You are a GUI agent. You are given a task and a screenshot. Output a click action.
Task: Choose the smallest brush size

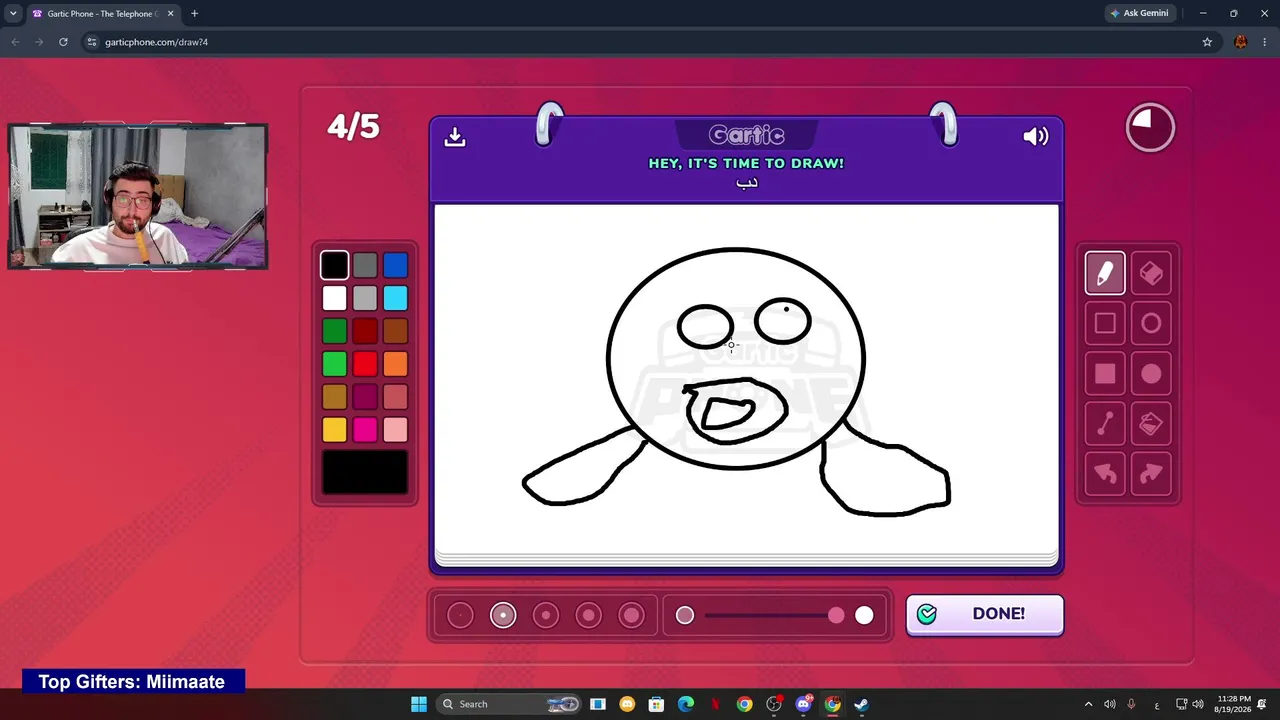[x=460, y=615]
